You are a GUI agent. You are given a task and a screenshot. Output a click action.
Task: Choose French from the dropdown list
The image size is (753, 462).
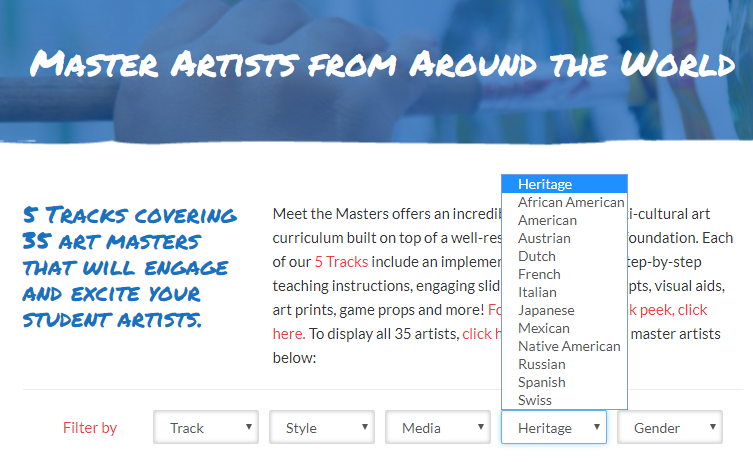564,274
